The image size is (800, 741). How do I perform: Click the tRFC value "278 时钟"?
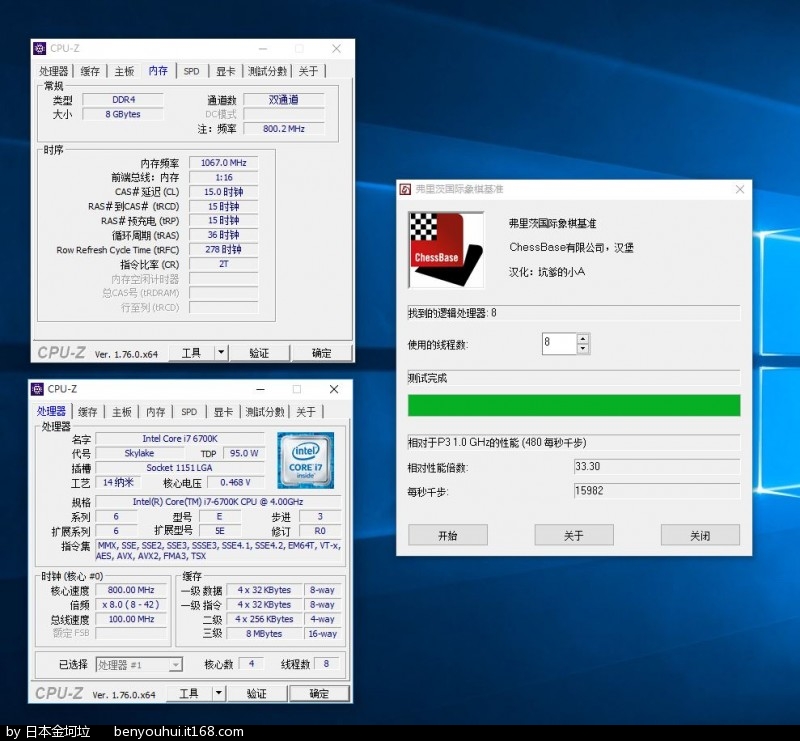tap(223, 250)
